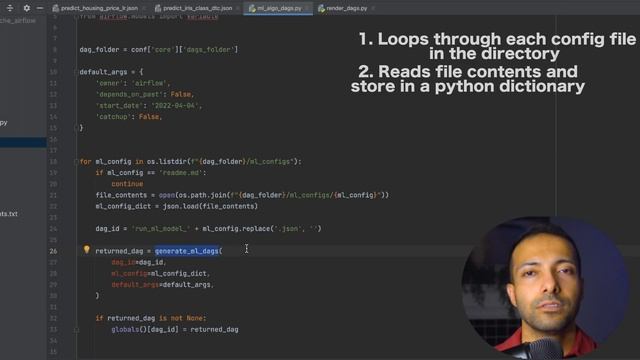The height and width of the screenshot is (360, 640).
Task: Click the 'owner': 'airflow' line
Action: pyautogui.click(x=133, y=83)
